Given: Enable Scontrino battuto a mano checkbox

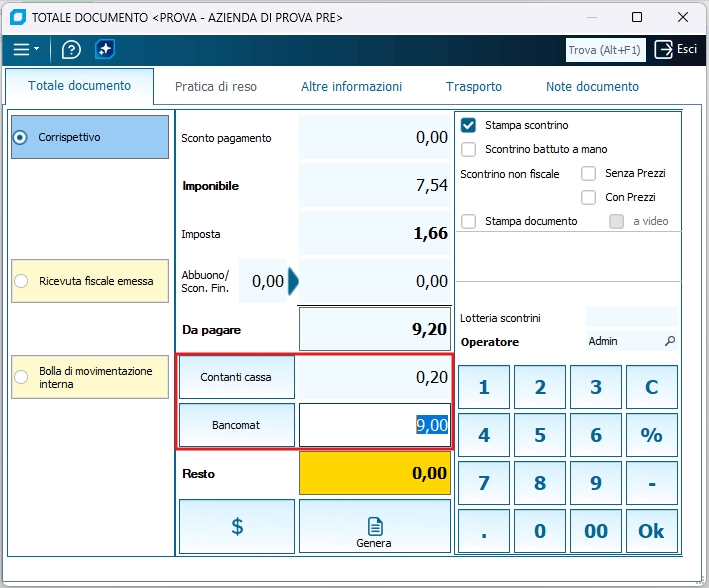Looking at the screenshot, I should (x=468, y=149).
